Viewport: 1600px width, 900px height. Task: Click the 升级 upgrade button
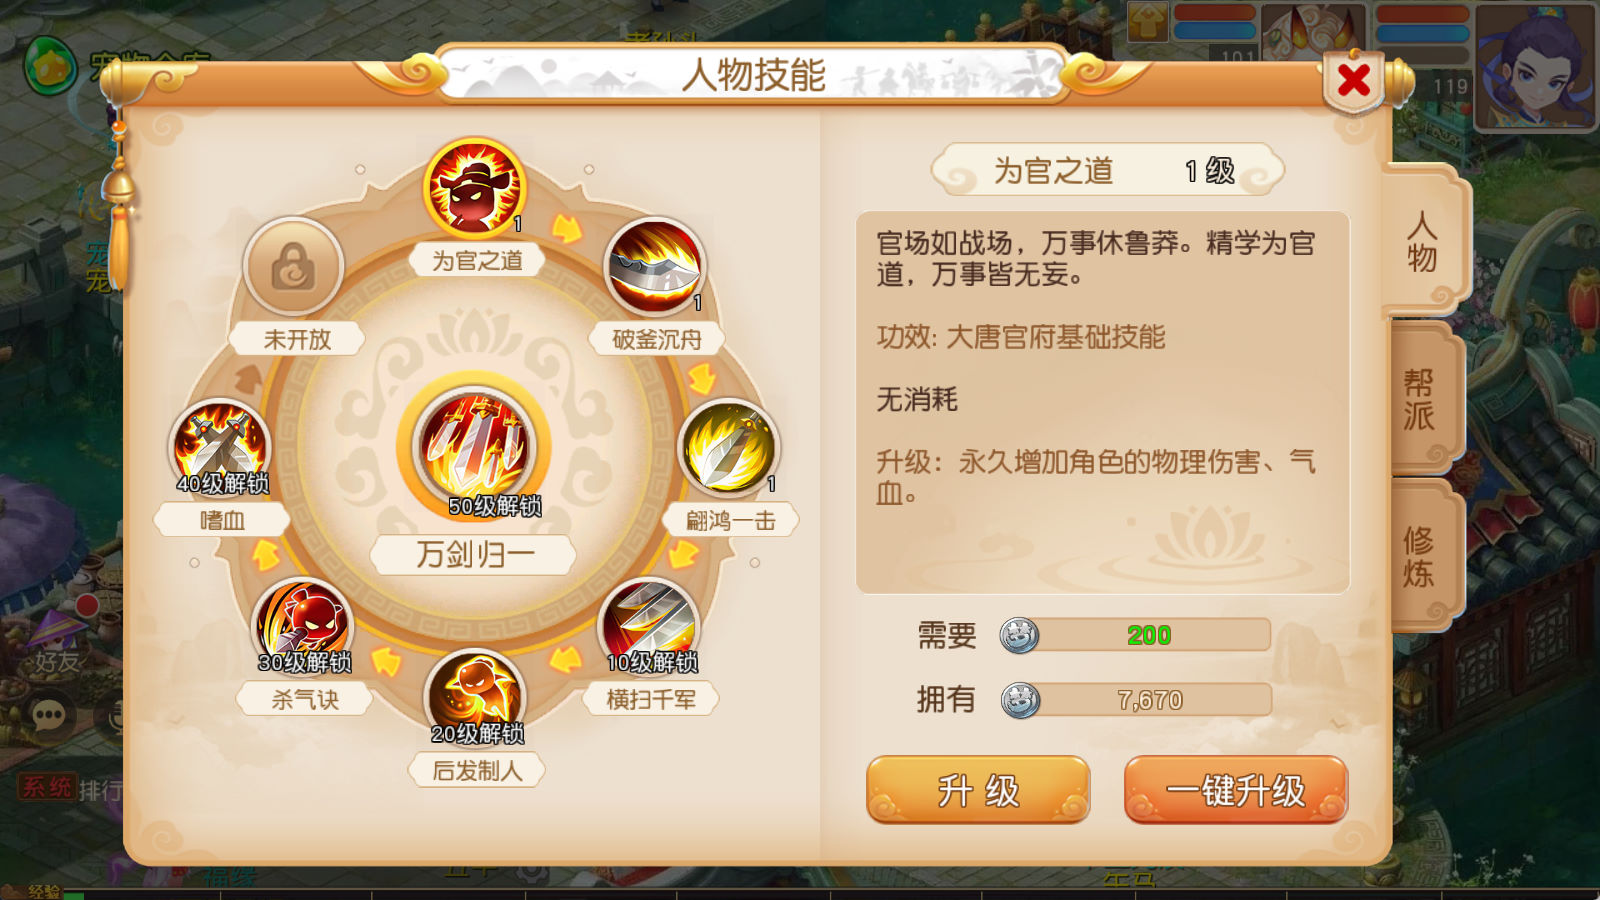pyautogui.click(x=978, y=790)
